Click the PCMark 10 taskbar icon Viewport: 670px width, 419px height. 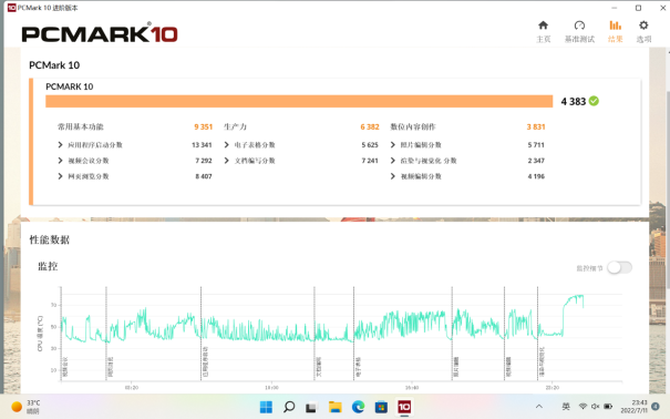point(404,407)
